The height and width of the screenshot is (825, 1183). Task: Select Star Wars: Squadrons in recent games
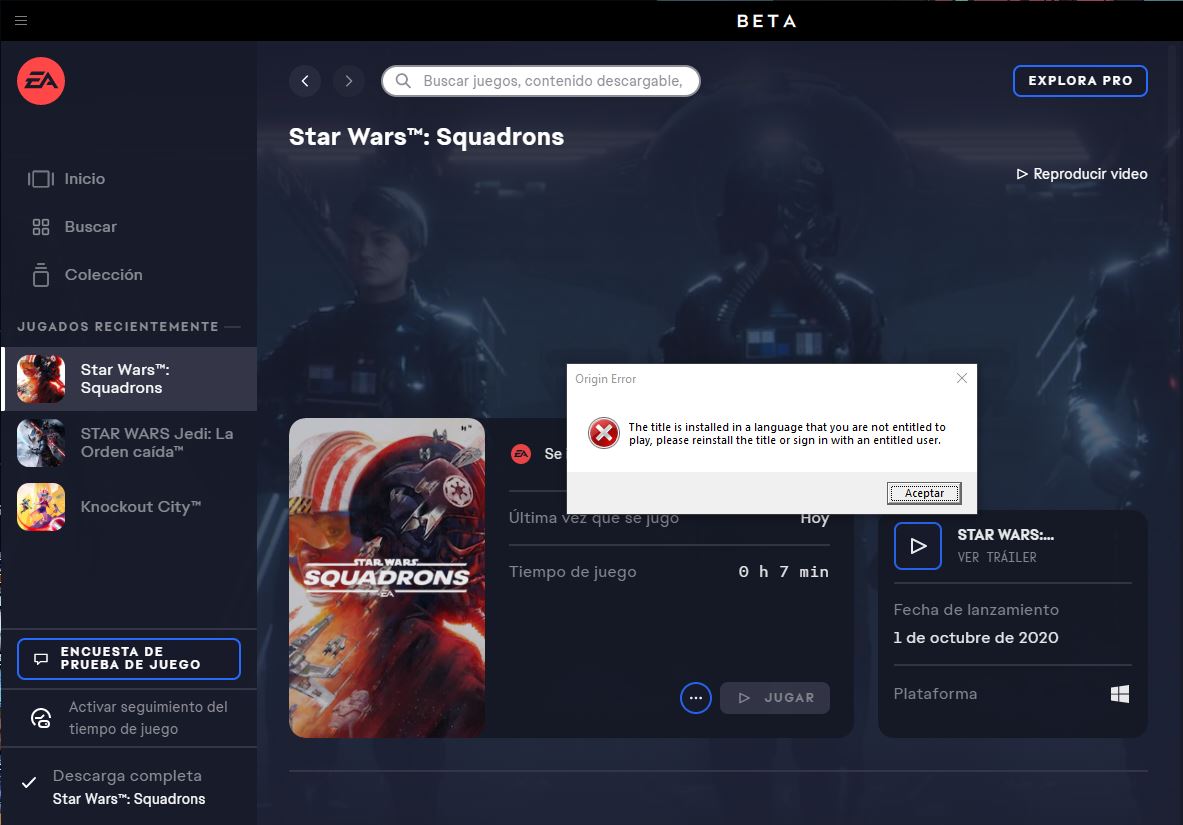click(128, 379)
